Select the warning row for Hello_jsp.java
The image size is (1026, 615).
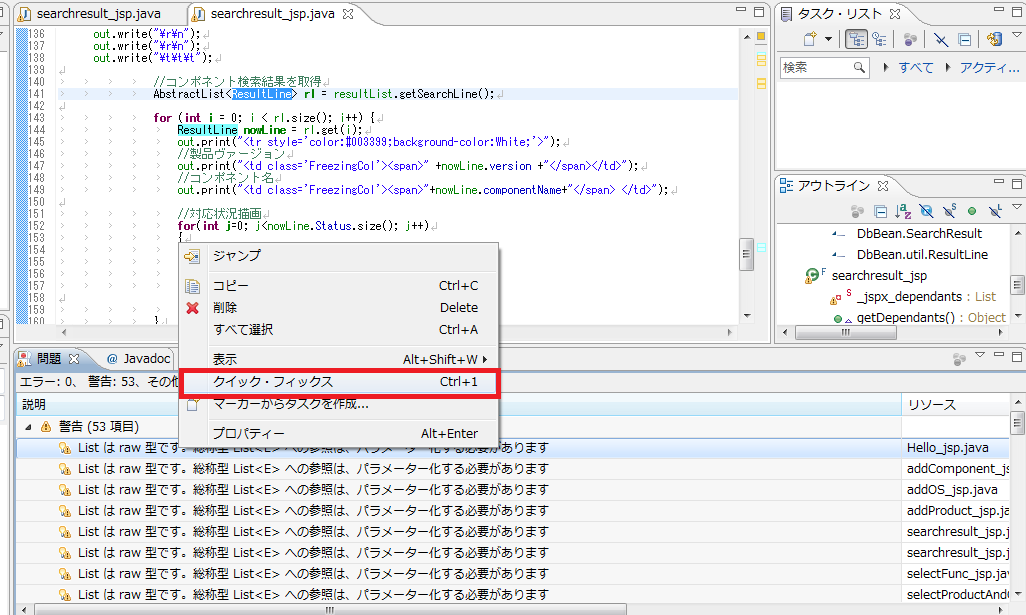513,448
